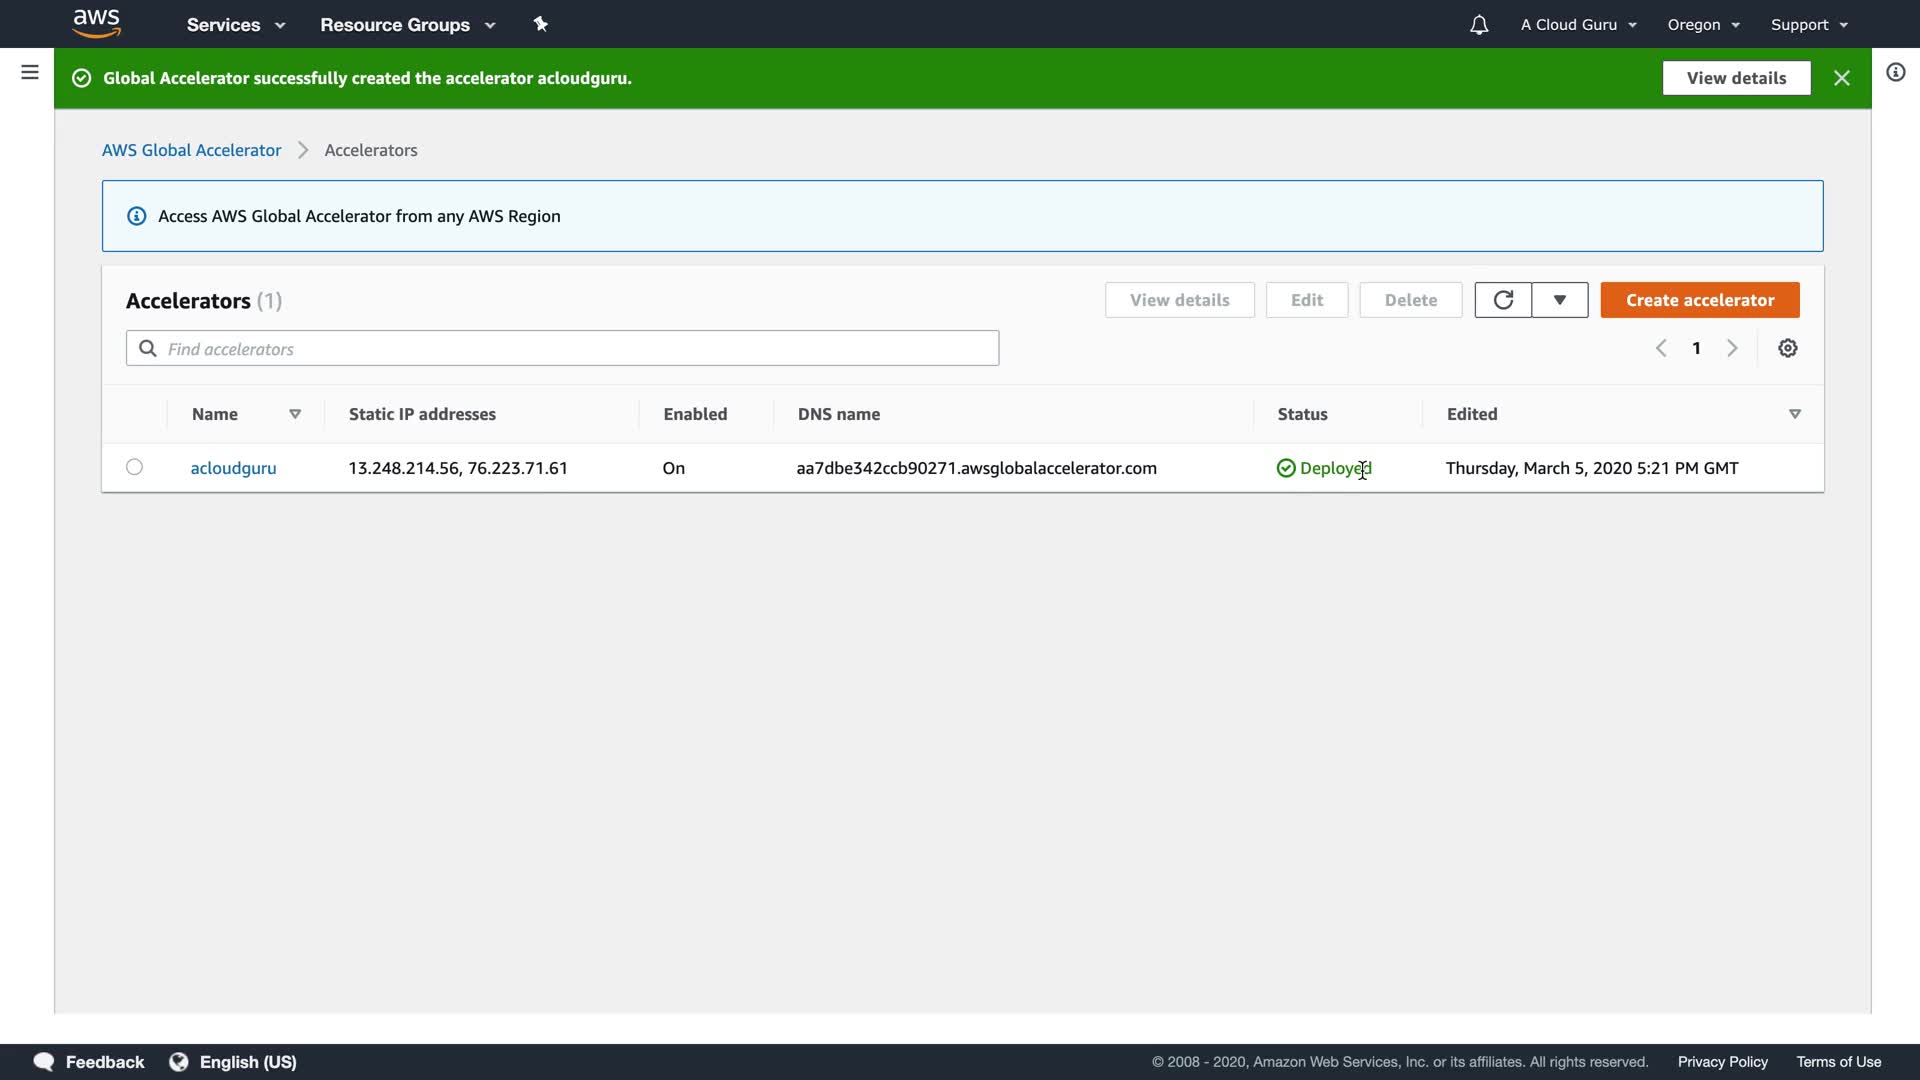The image size is (1920, 1080).
Task: Click the globe language icon
Action: (x=179, y=1062)
